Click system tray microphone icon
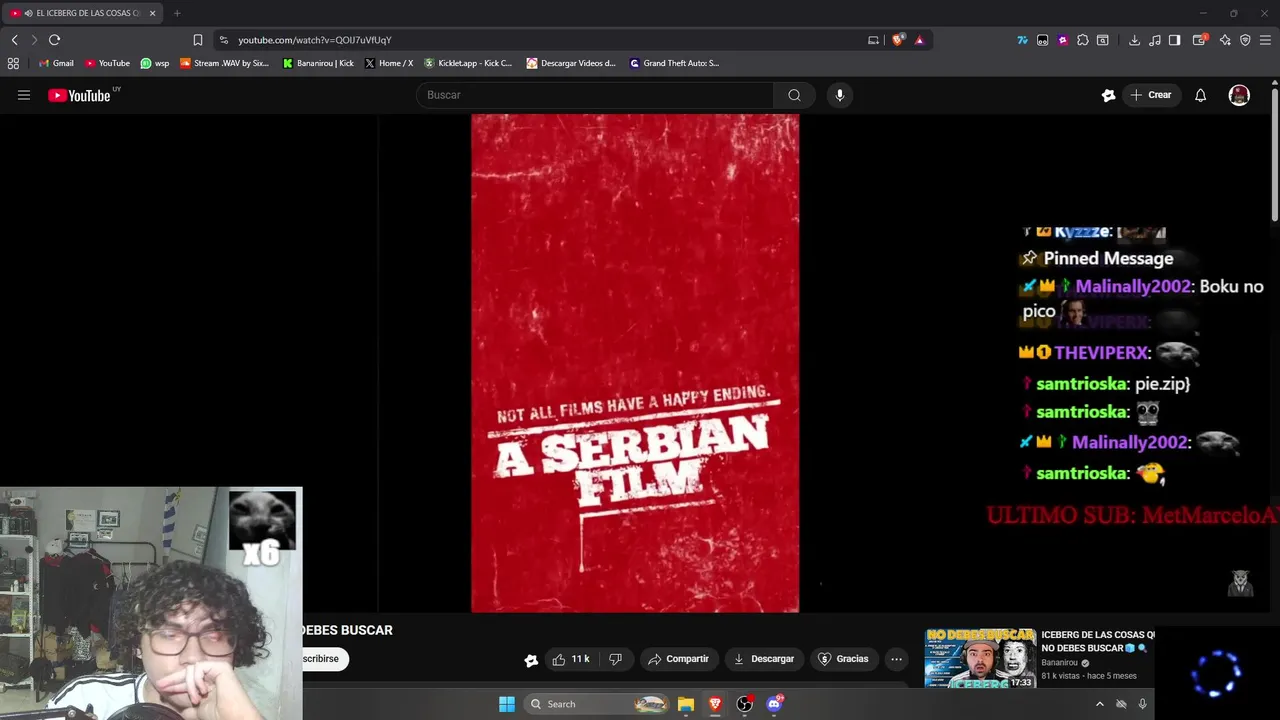This screenshot has width=1280, height=720. click(1142, 704)
